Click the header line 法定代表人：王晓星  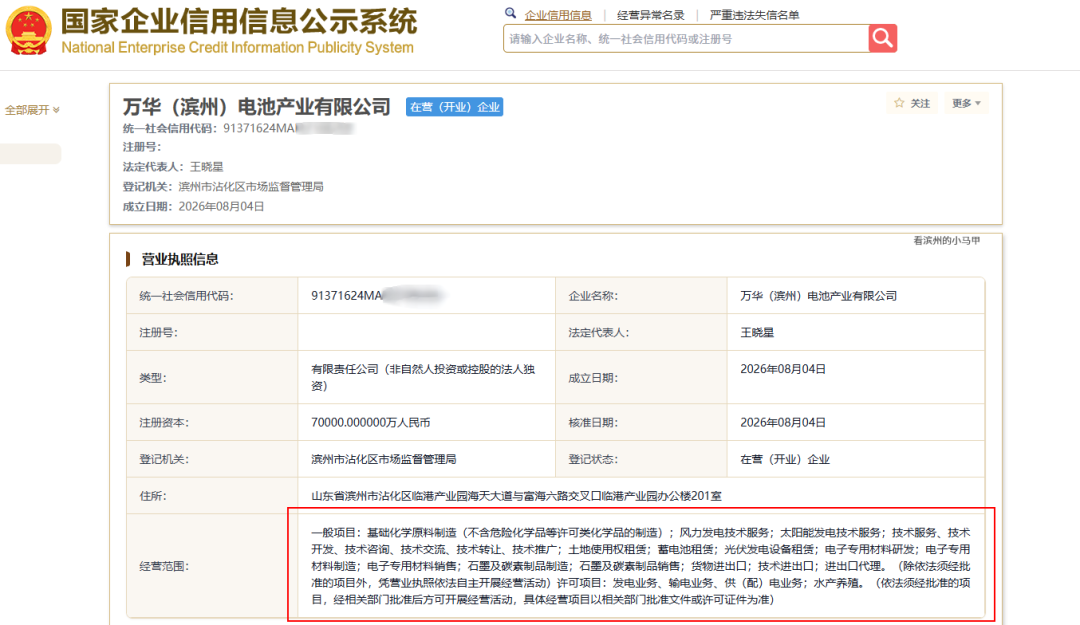[173, 167]
